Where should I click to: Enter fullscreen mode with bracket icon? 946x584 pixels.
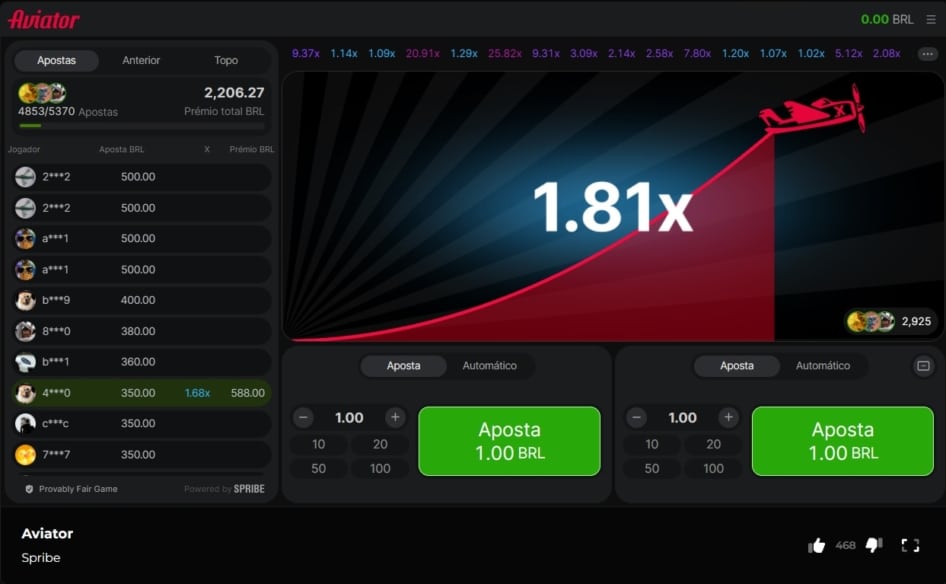(910, 545)
